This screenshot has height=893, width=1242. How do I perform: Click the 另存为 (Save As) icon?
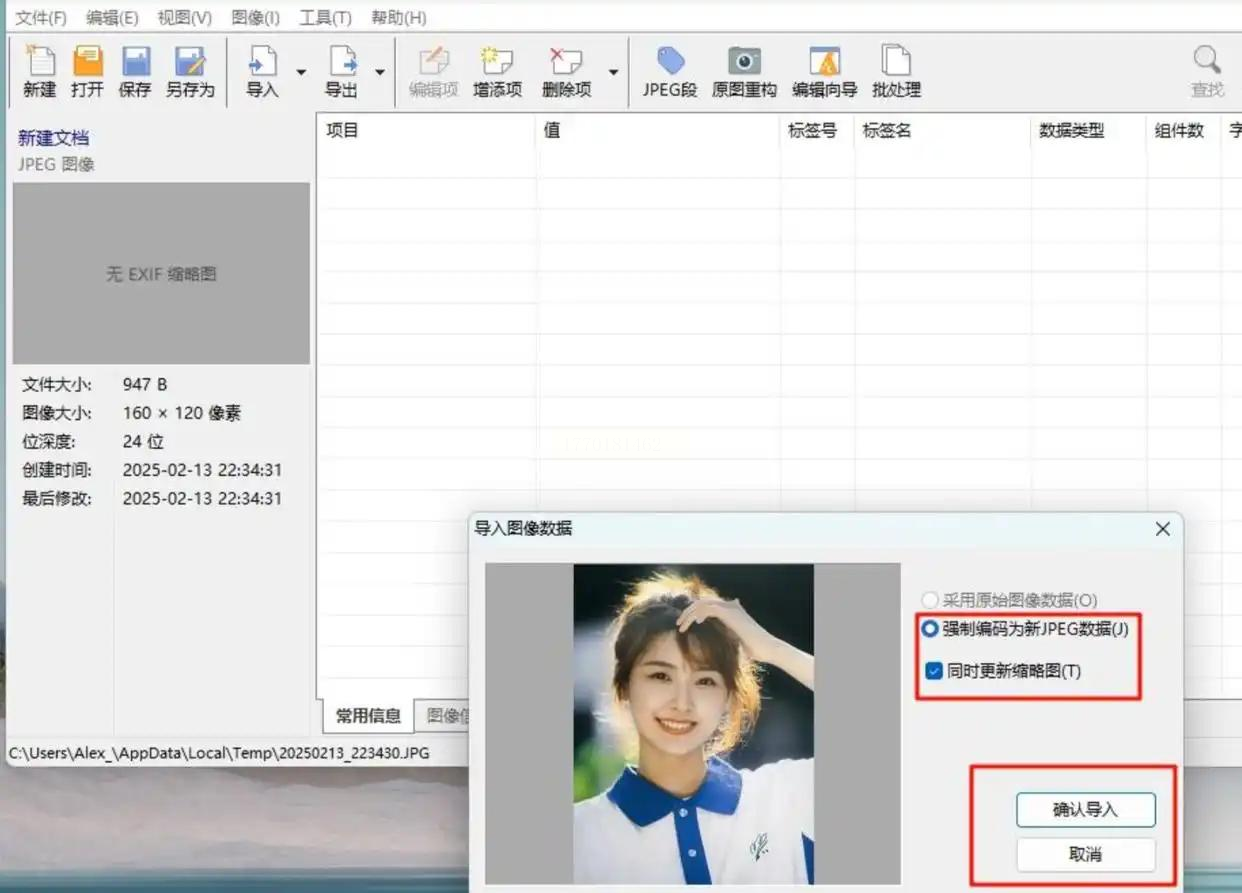point(190,62)
